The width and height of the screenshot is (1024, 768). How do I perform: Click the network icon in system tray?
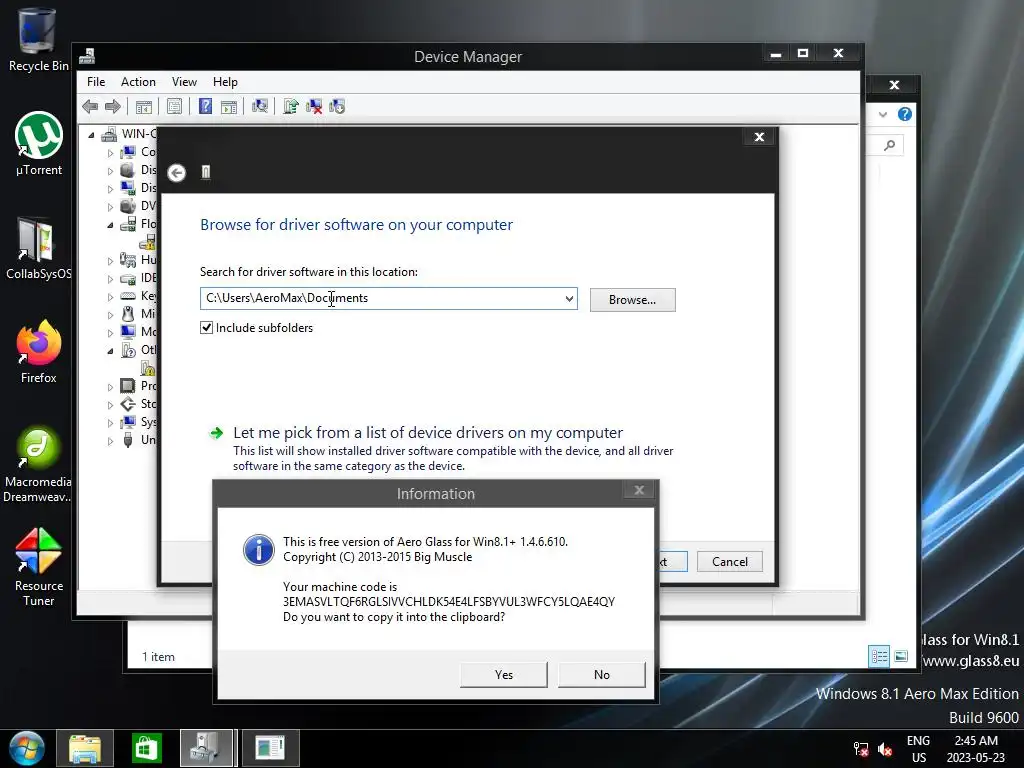point(861,750)
